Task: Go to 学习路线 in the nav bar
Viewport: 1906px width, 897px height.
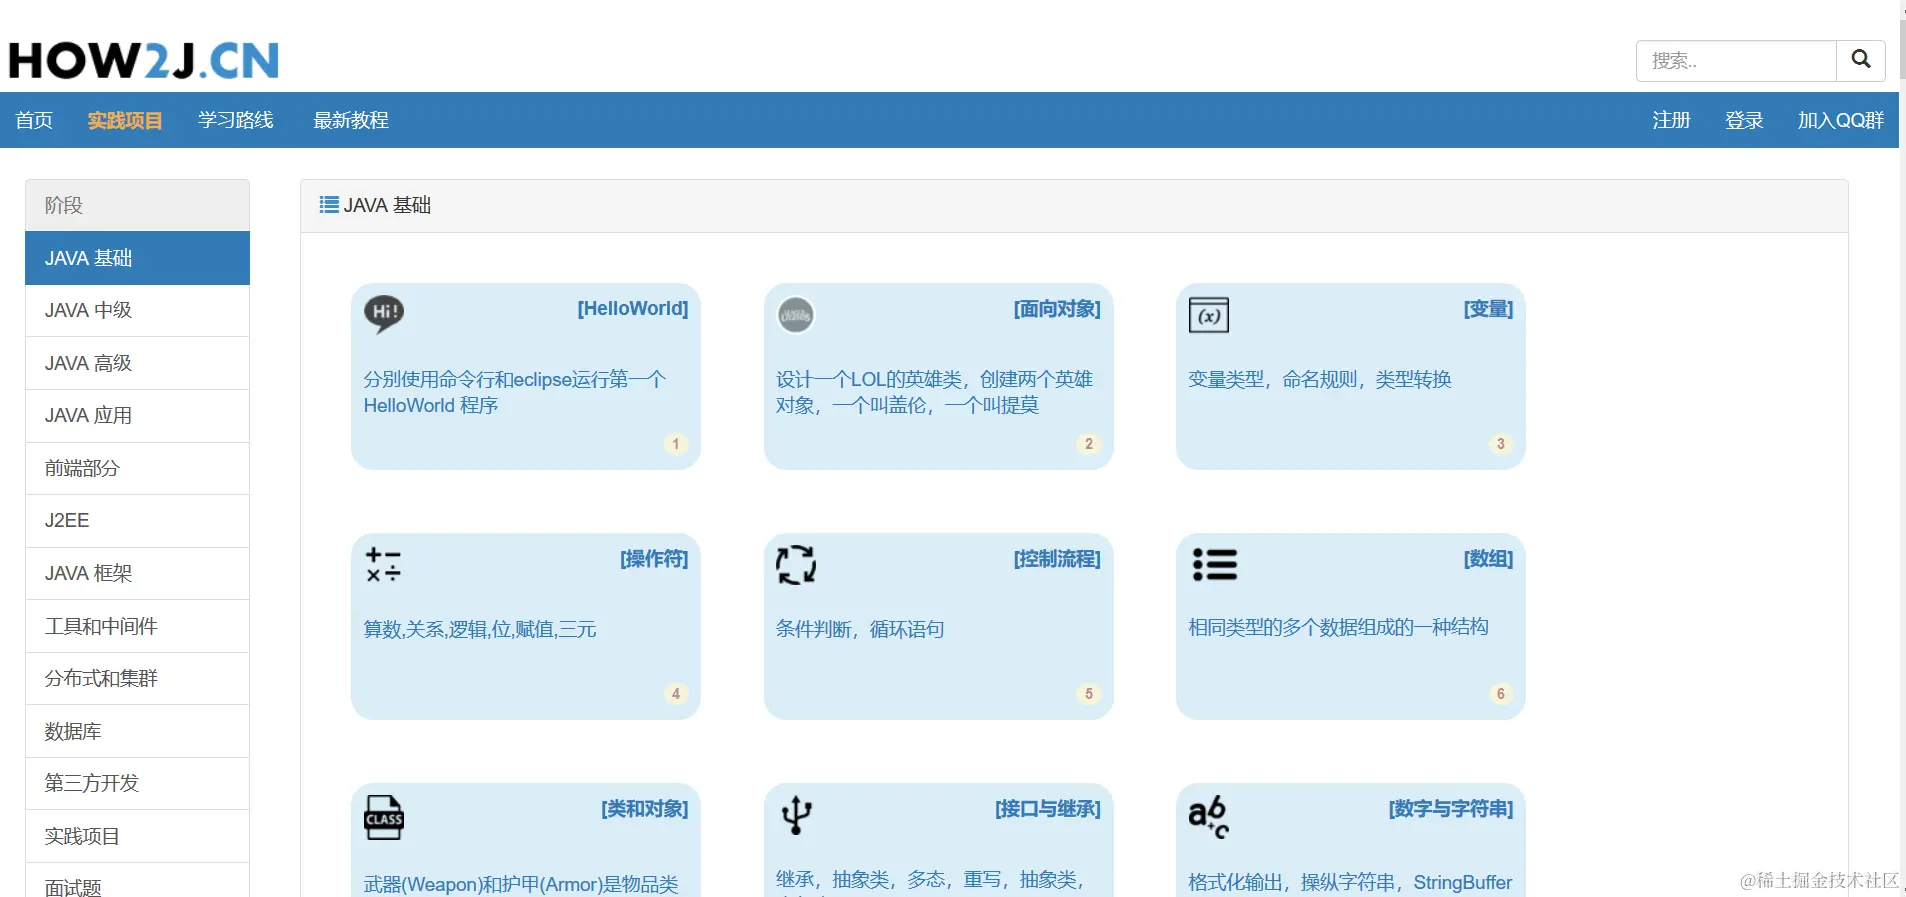Action: 236,120
